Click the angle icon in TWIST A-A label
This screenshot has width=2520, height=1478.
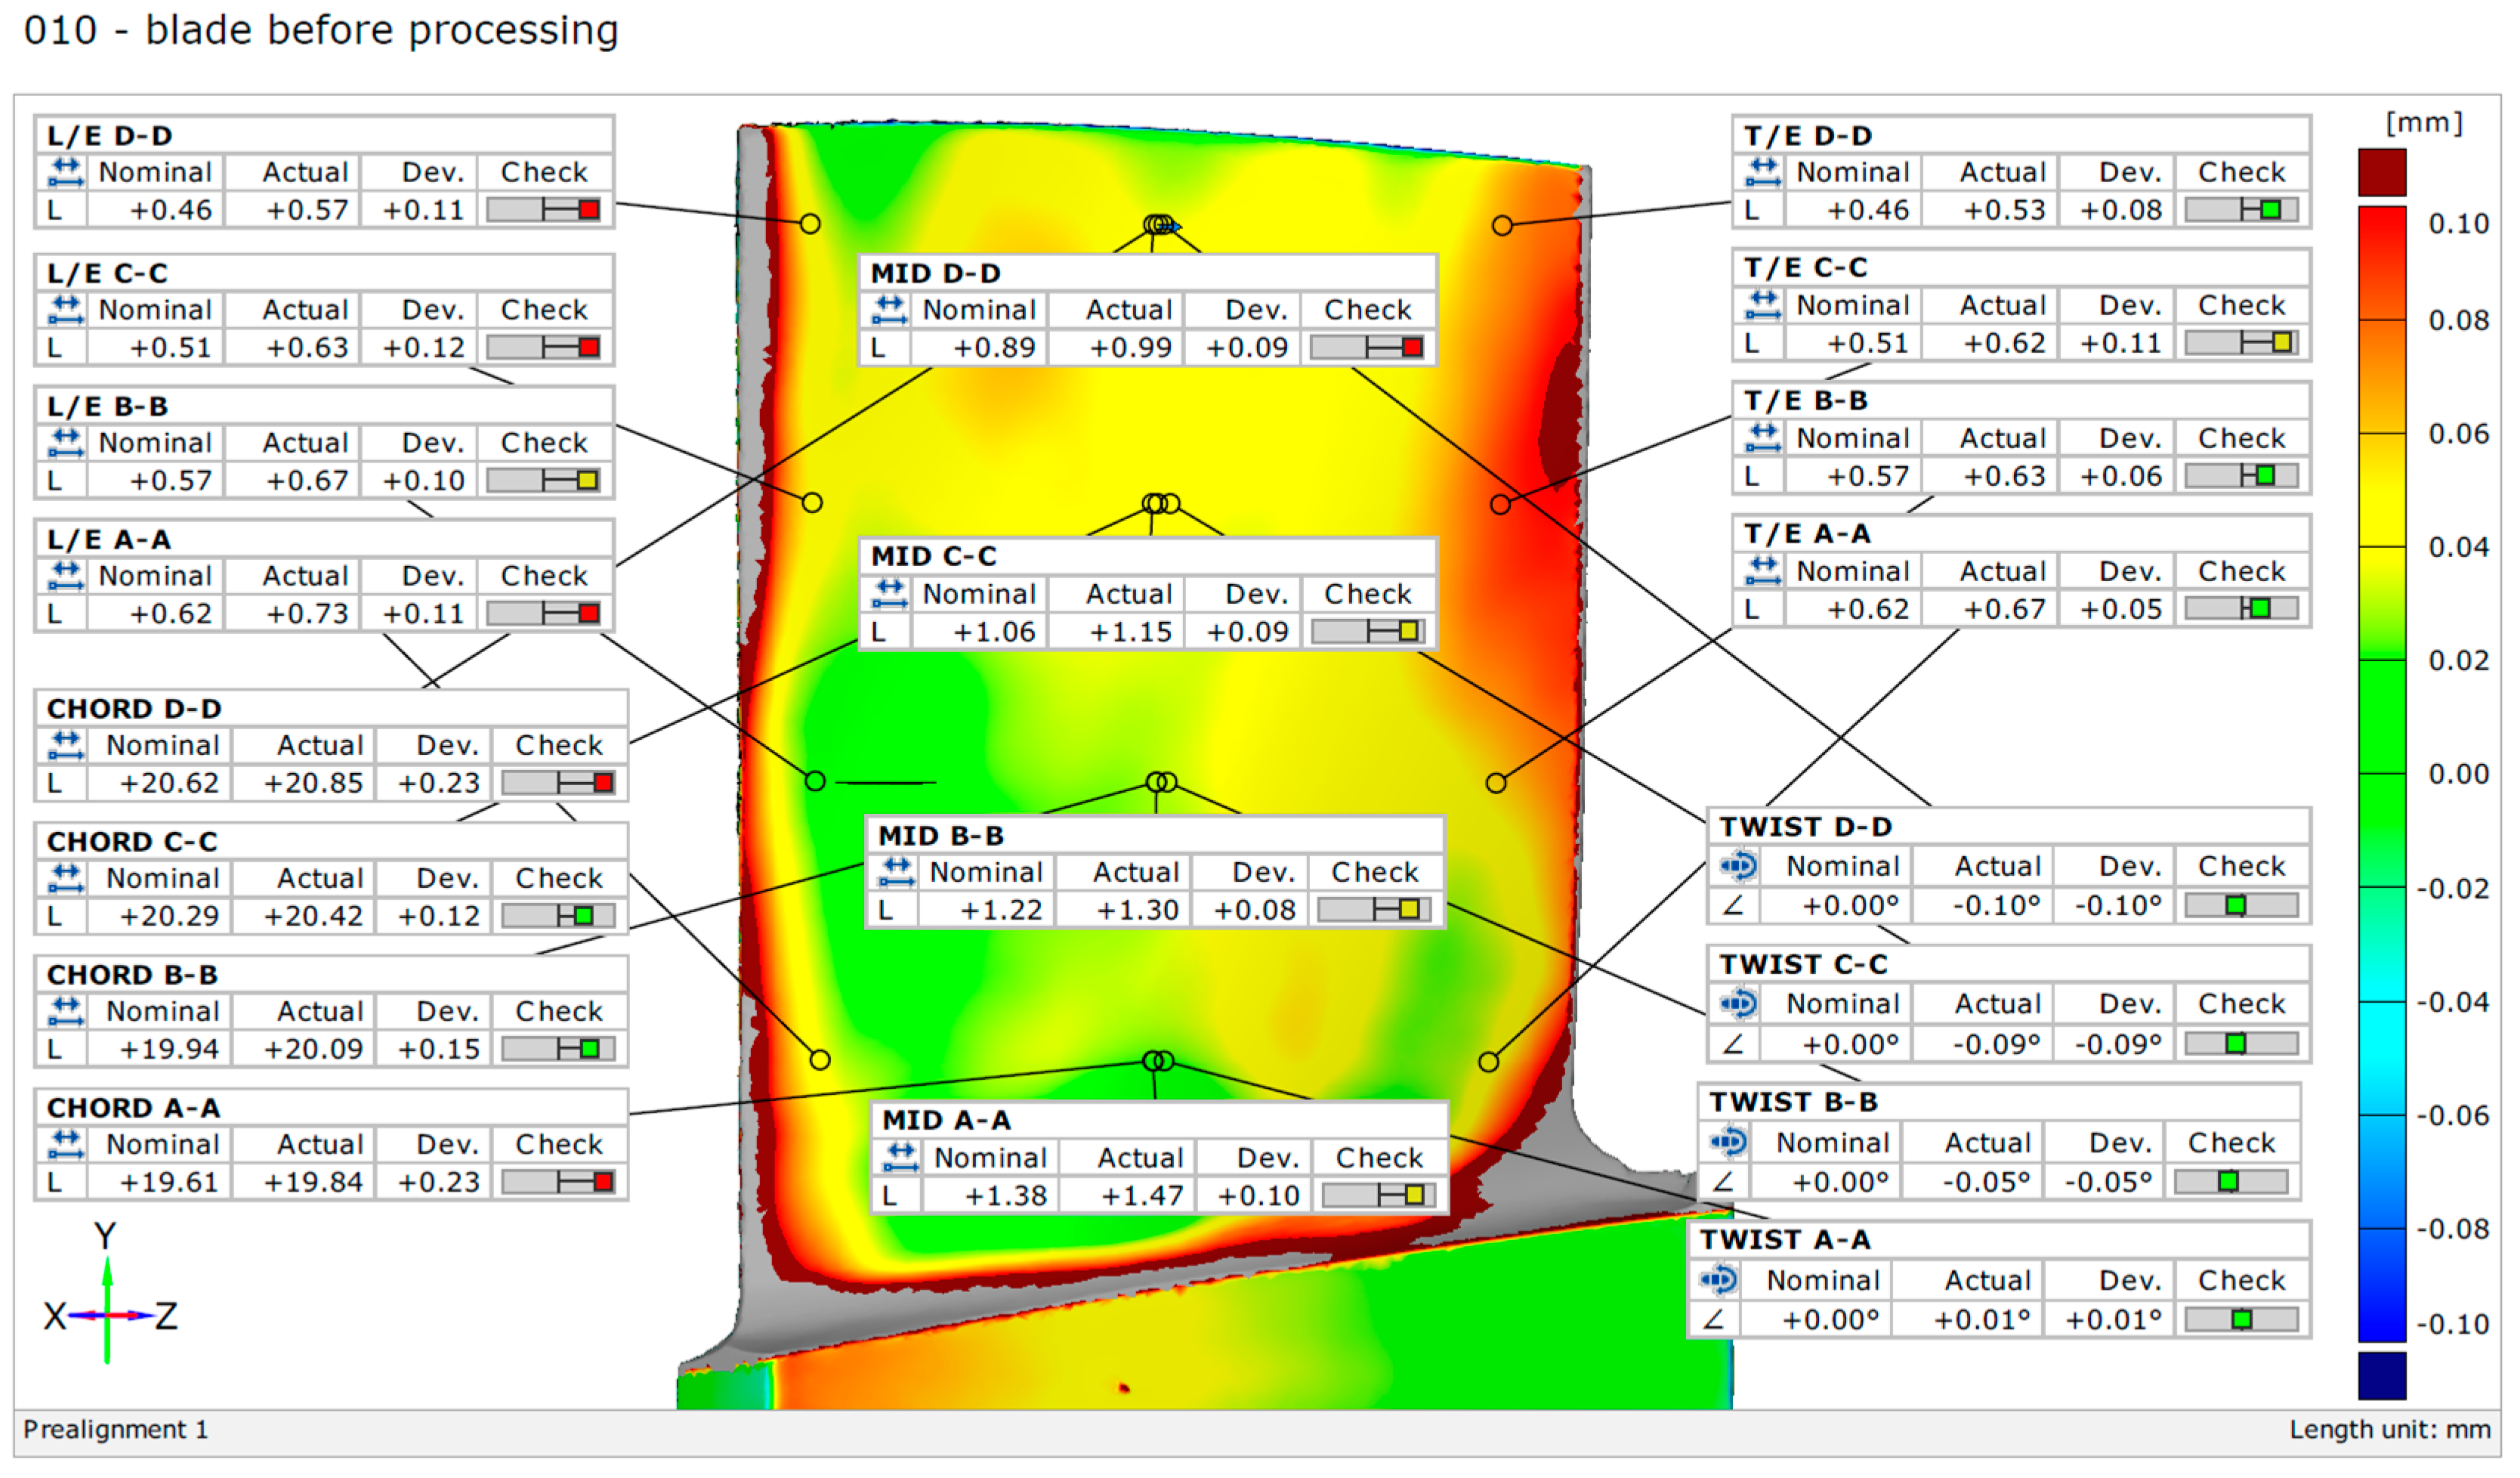click(x=1719, y=1281)
